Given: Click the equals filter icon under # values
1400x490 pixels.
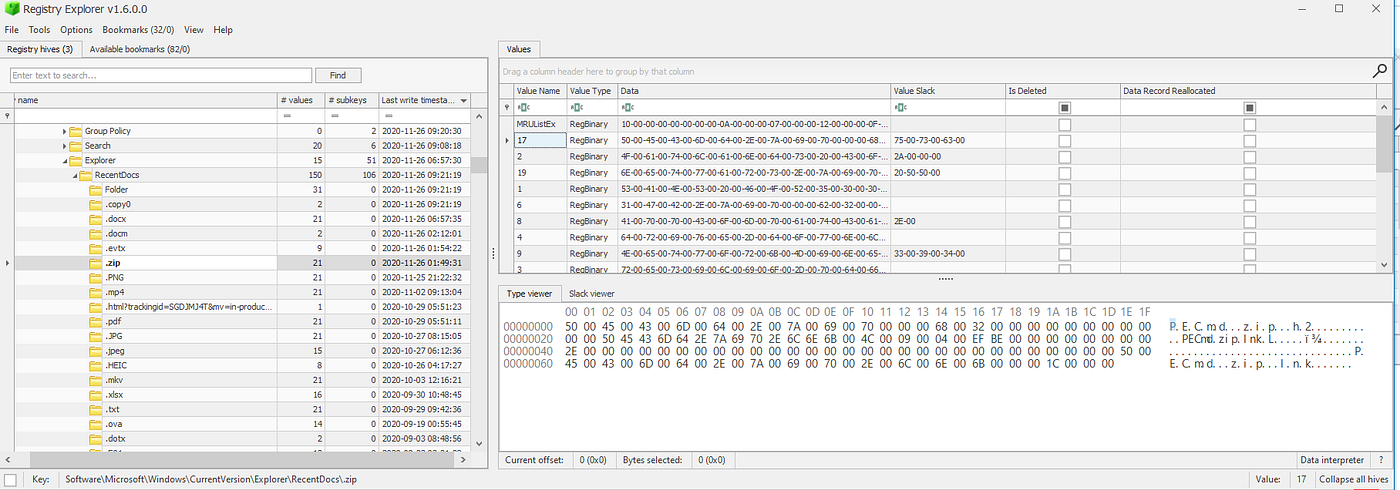Looking at the screenshot, I should coord(287,116).
